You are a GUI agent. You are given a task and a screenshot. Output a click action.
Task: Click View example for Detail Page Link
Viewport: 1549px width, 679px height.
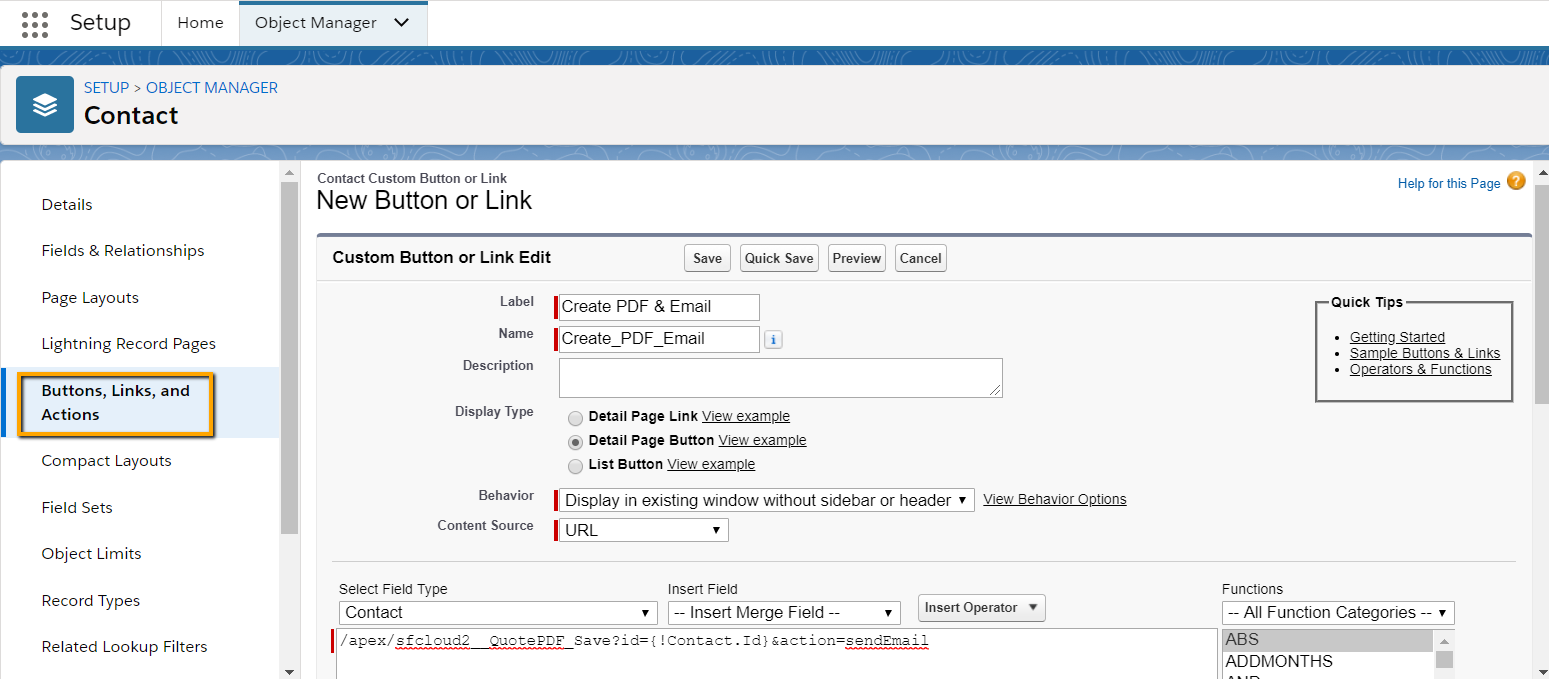746,416
